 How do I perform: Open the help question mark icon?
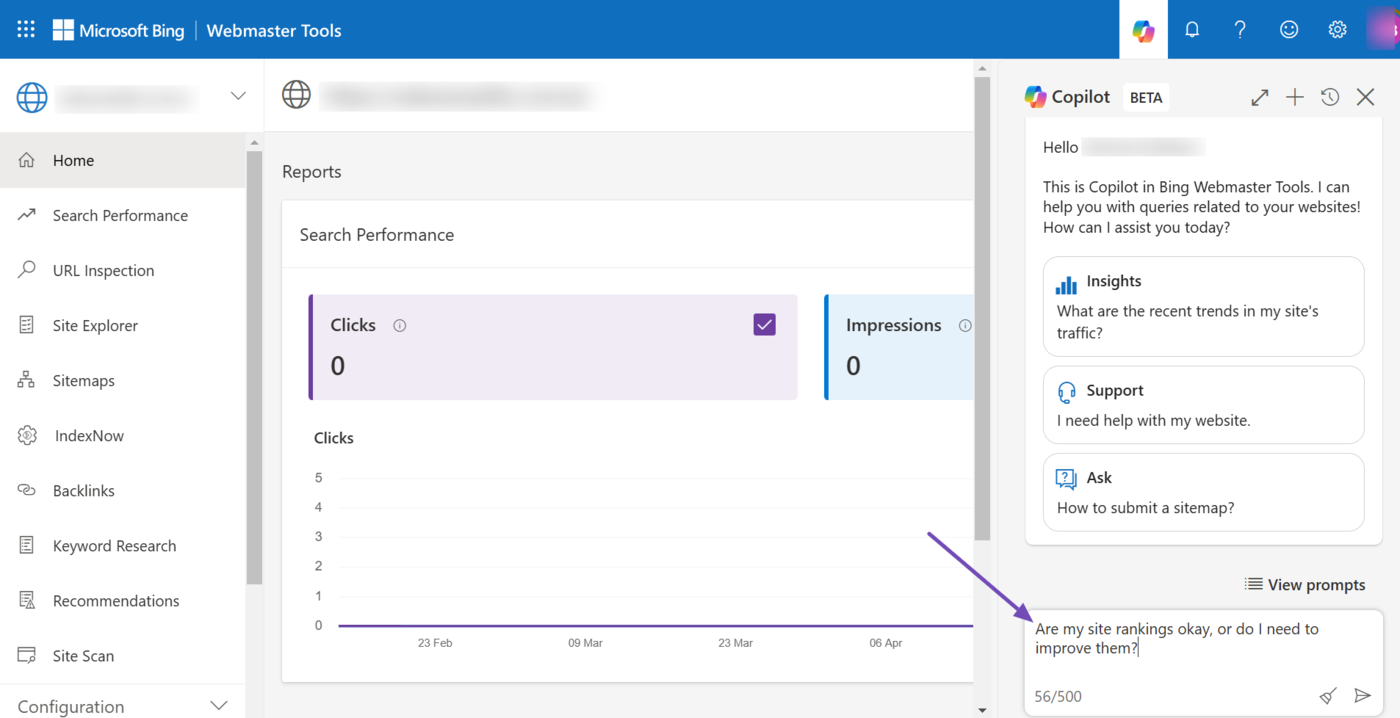point(1240,30)
